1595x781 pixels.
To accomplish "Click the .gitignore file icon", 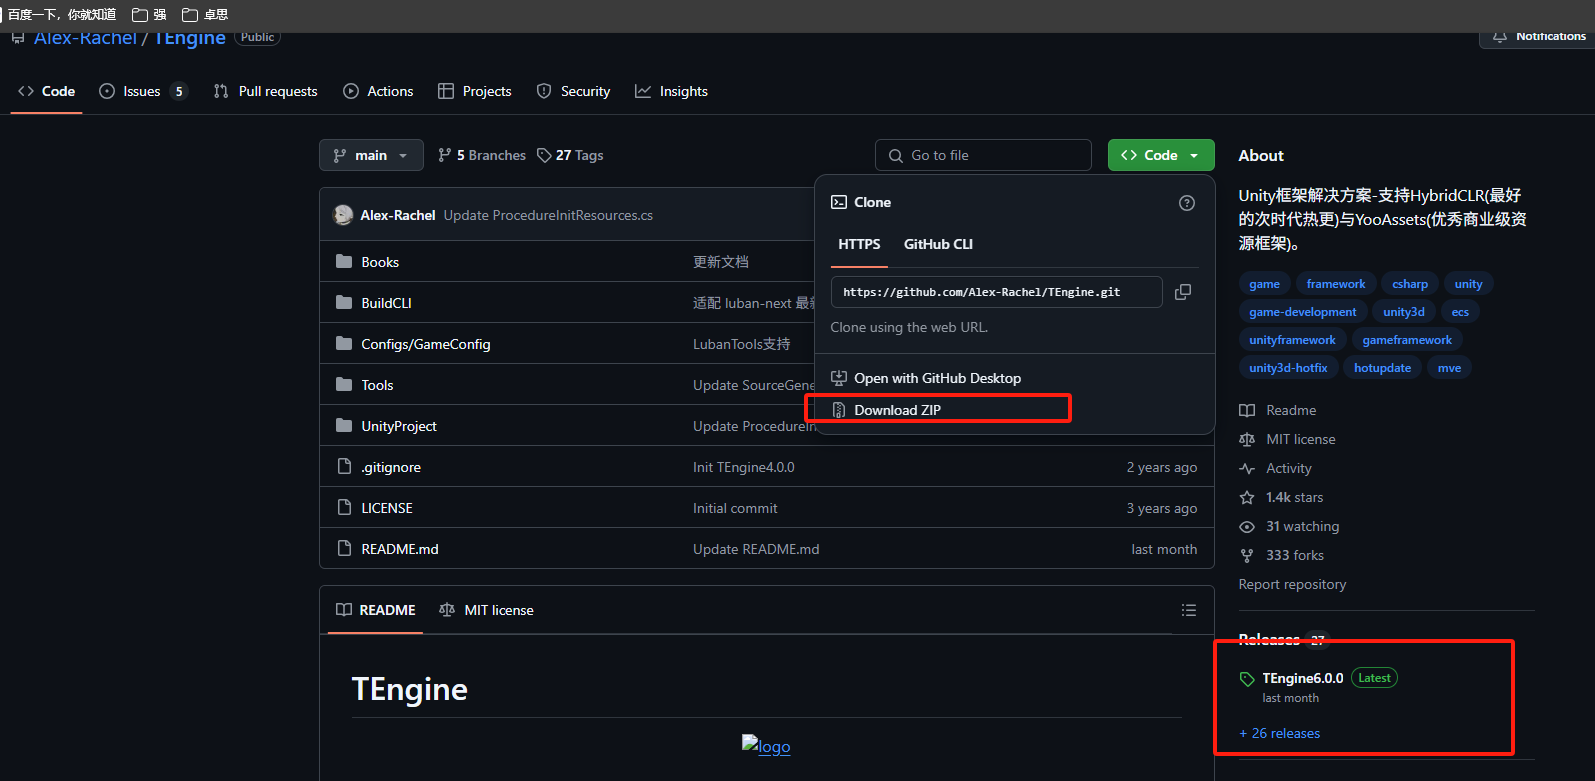I will (344, 467).
